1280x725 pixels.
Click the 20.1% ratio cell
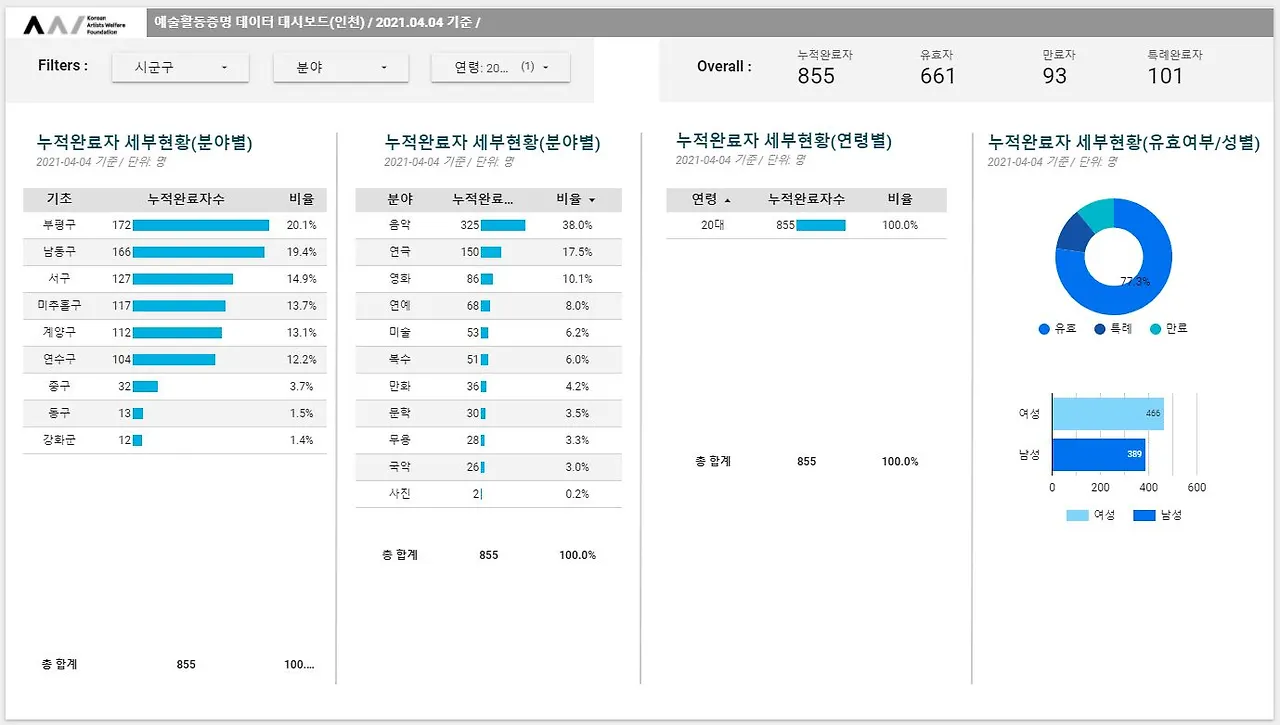(x=301, y=225)
